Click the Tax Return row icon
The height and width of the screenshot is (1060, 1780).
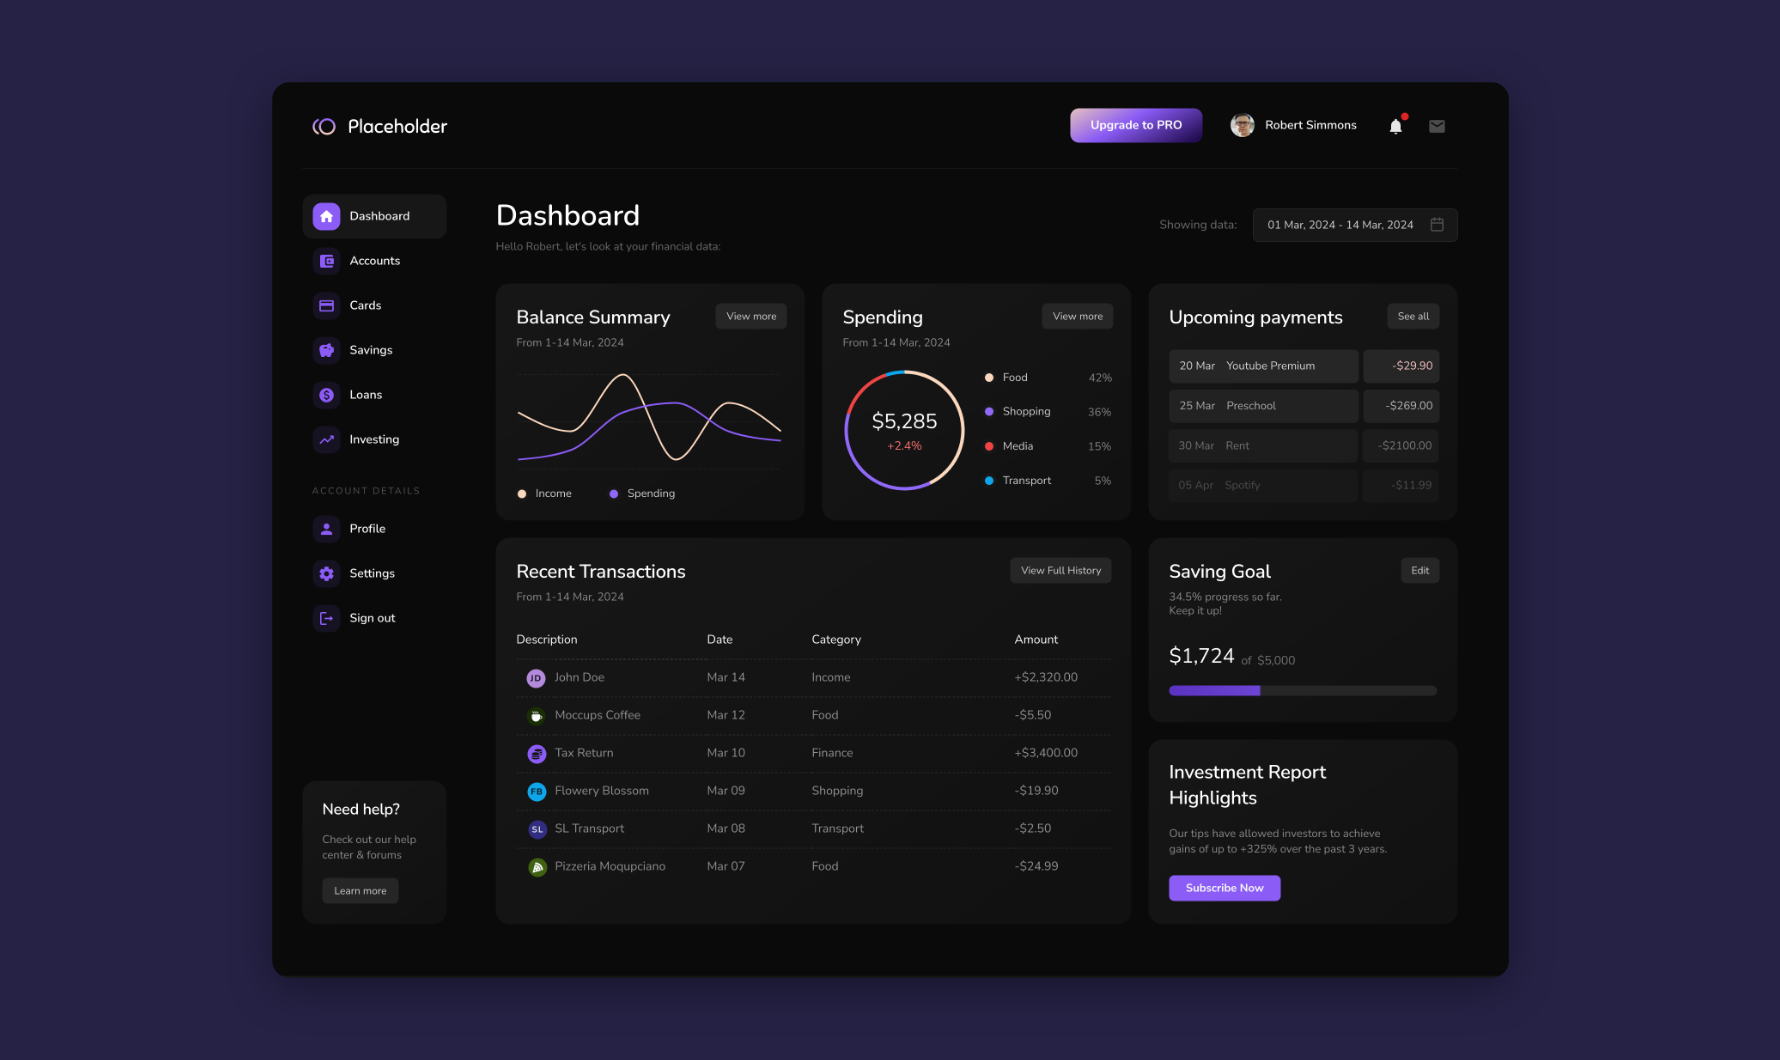pos(536,754)
